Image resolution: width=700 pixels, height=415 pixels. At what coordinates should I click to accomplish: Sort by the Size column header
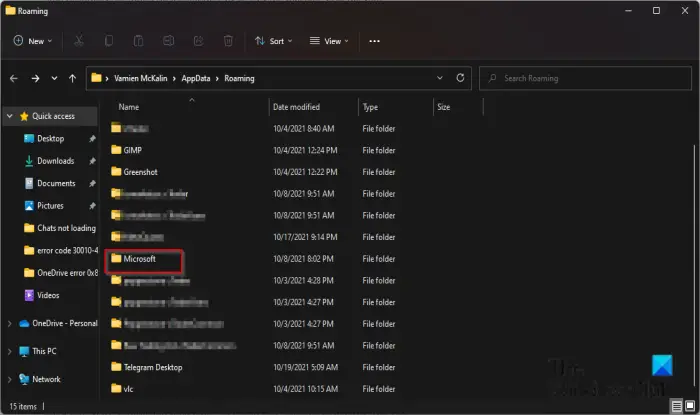[443, 107]
